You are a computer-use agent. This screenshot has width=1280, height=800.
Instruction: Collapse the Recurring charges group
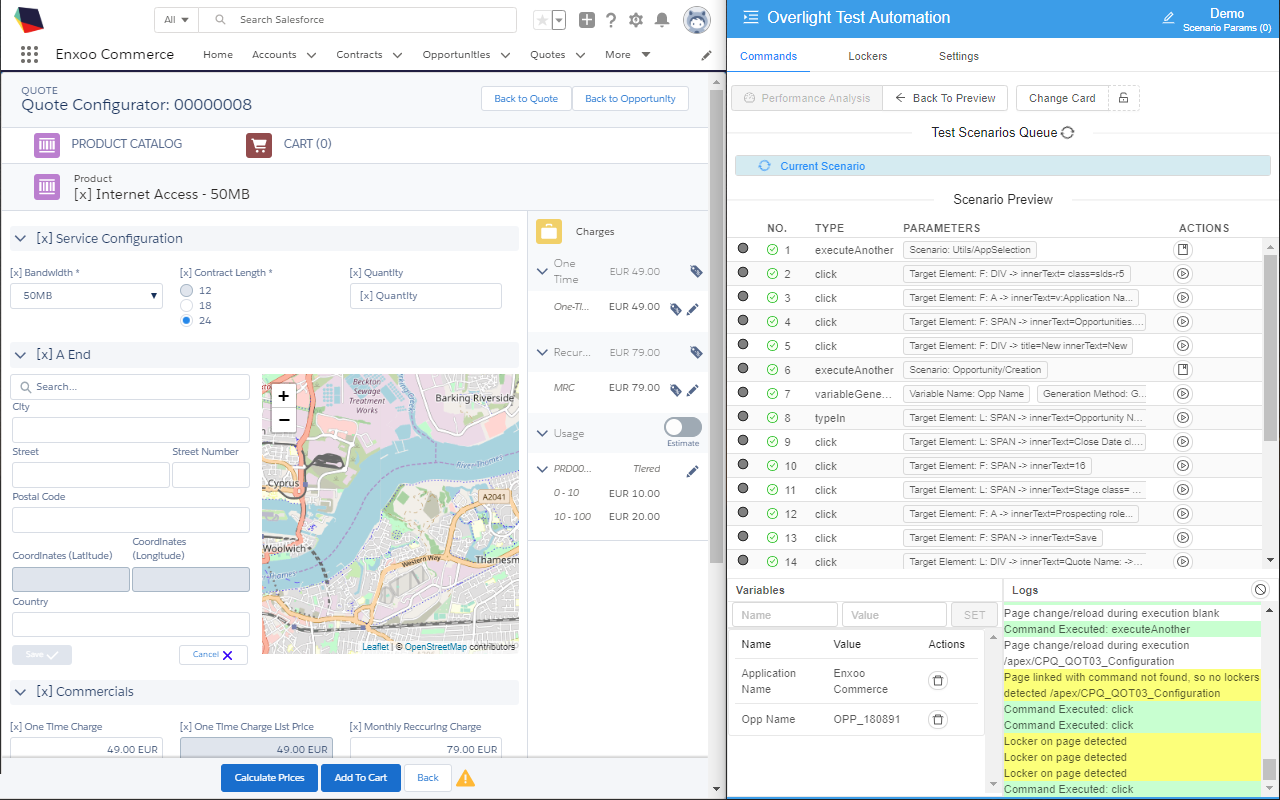click(x=542, y=353)
